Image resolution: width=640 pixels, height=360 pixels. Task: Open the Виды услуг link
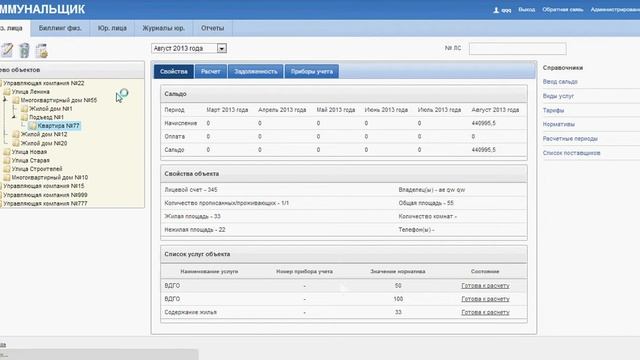[x=558, y=96]
